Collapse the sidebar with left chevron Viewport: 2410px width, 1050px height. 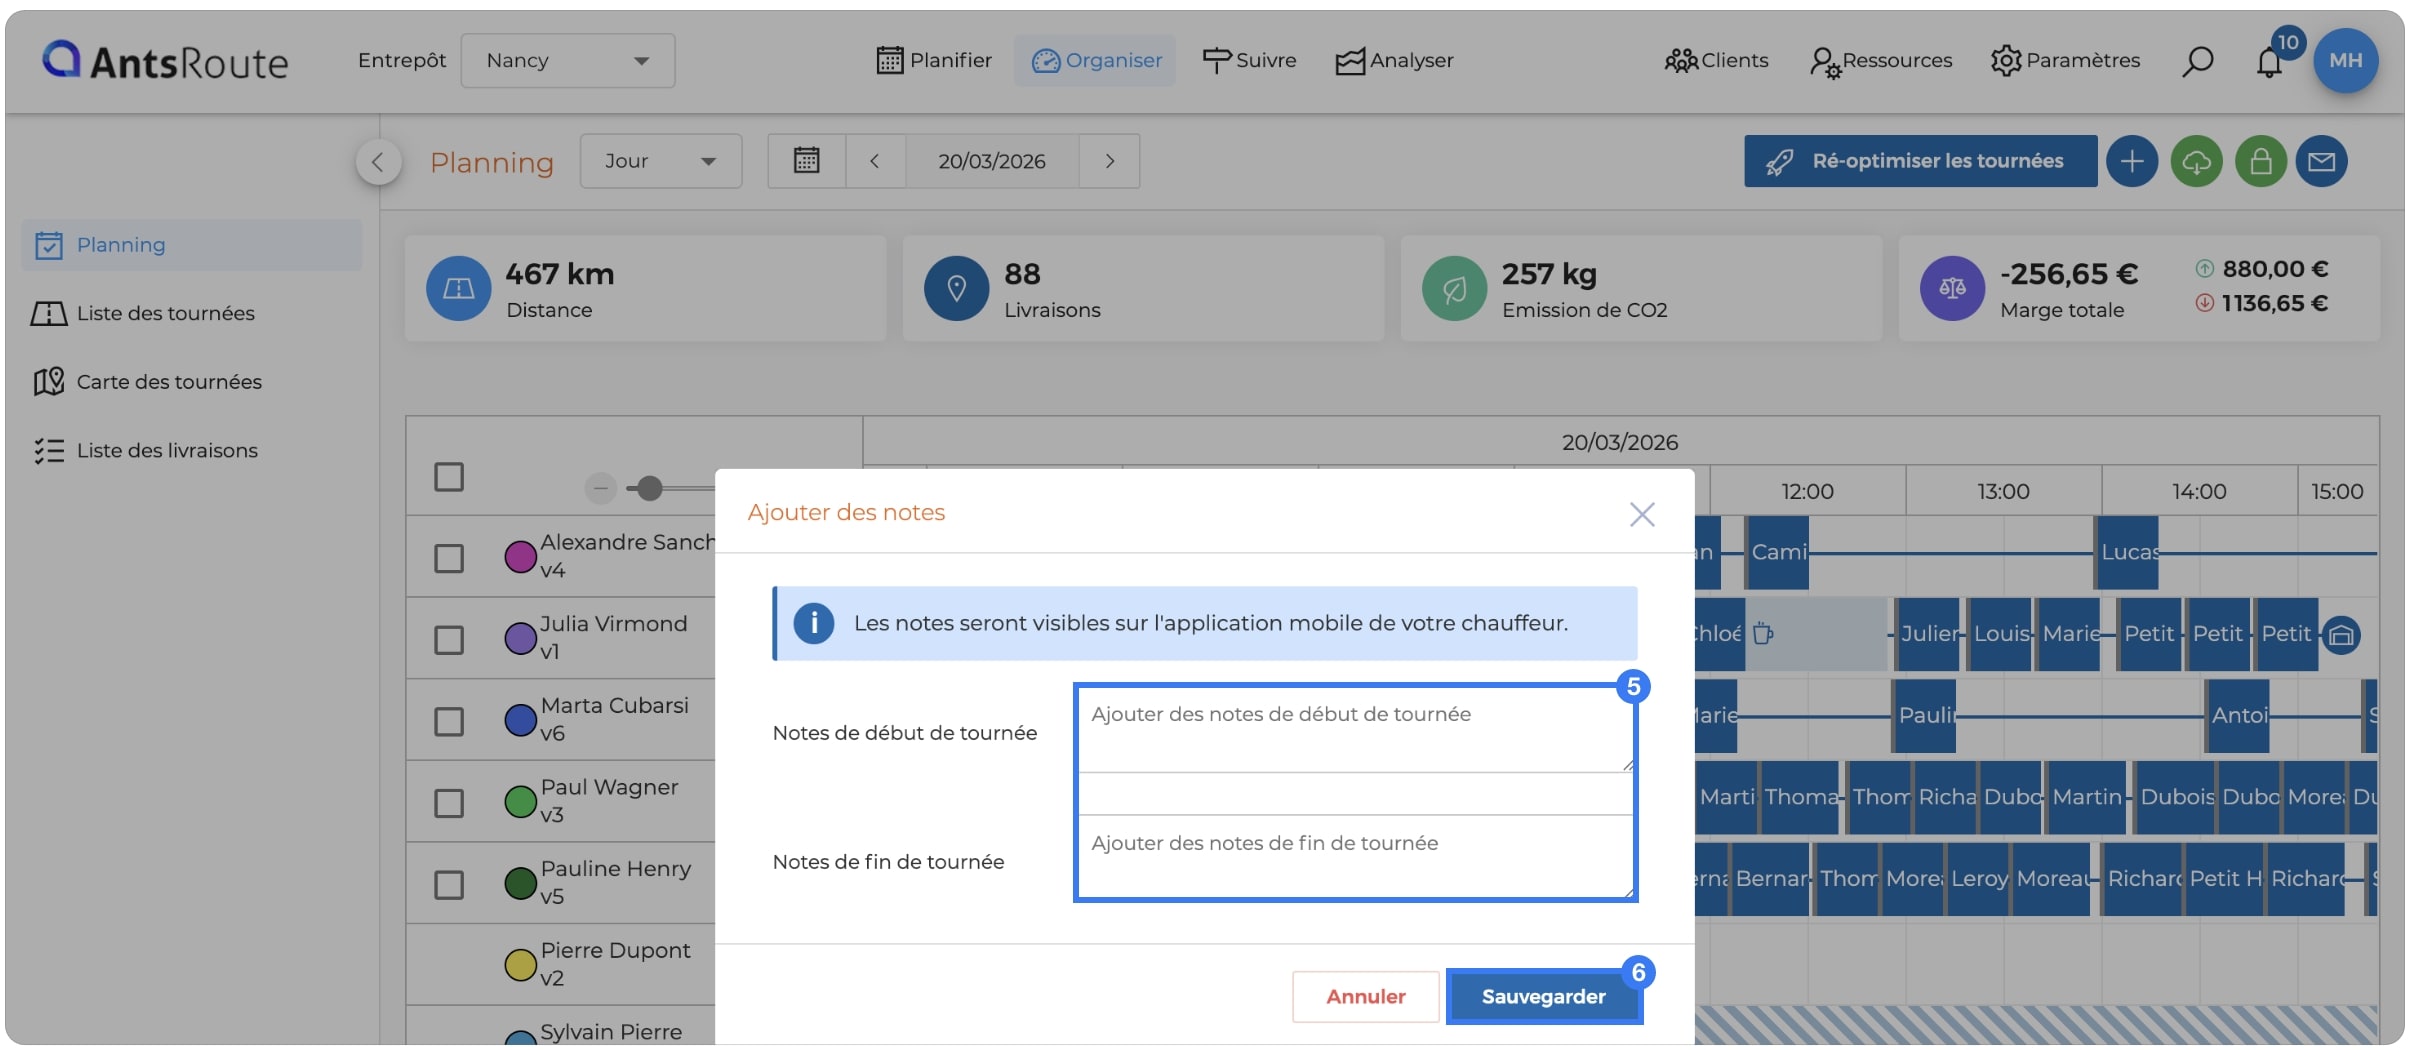tap(378, 162)
